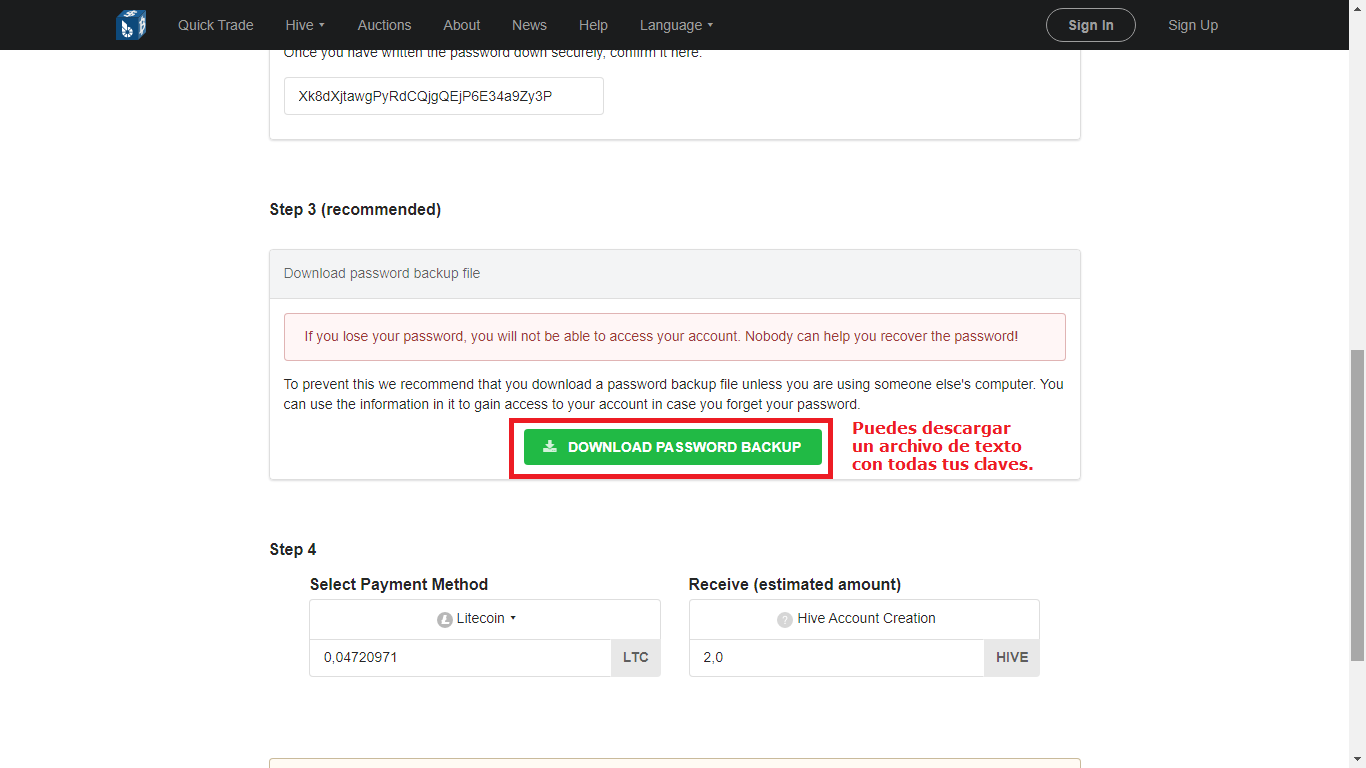Click the page vertical scrollbar thumb
This screenshot has height=768, width=1366.
click(1357, 505)
